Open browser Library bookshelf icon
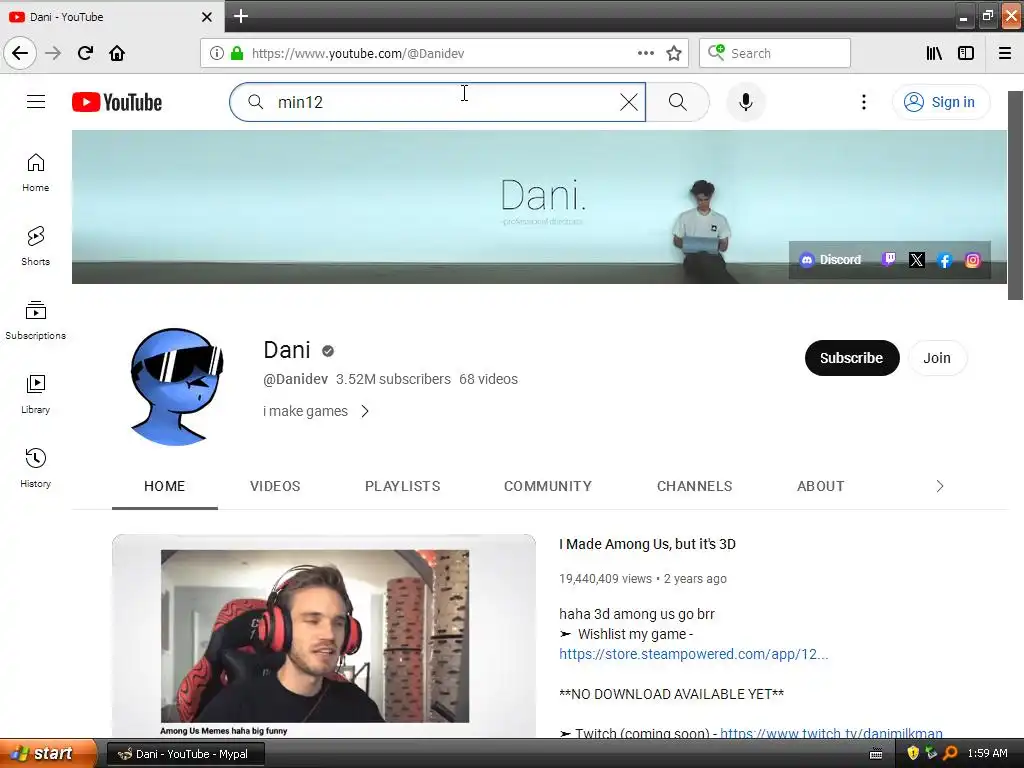The image size is (1024, 768). tap(935, 53)
